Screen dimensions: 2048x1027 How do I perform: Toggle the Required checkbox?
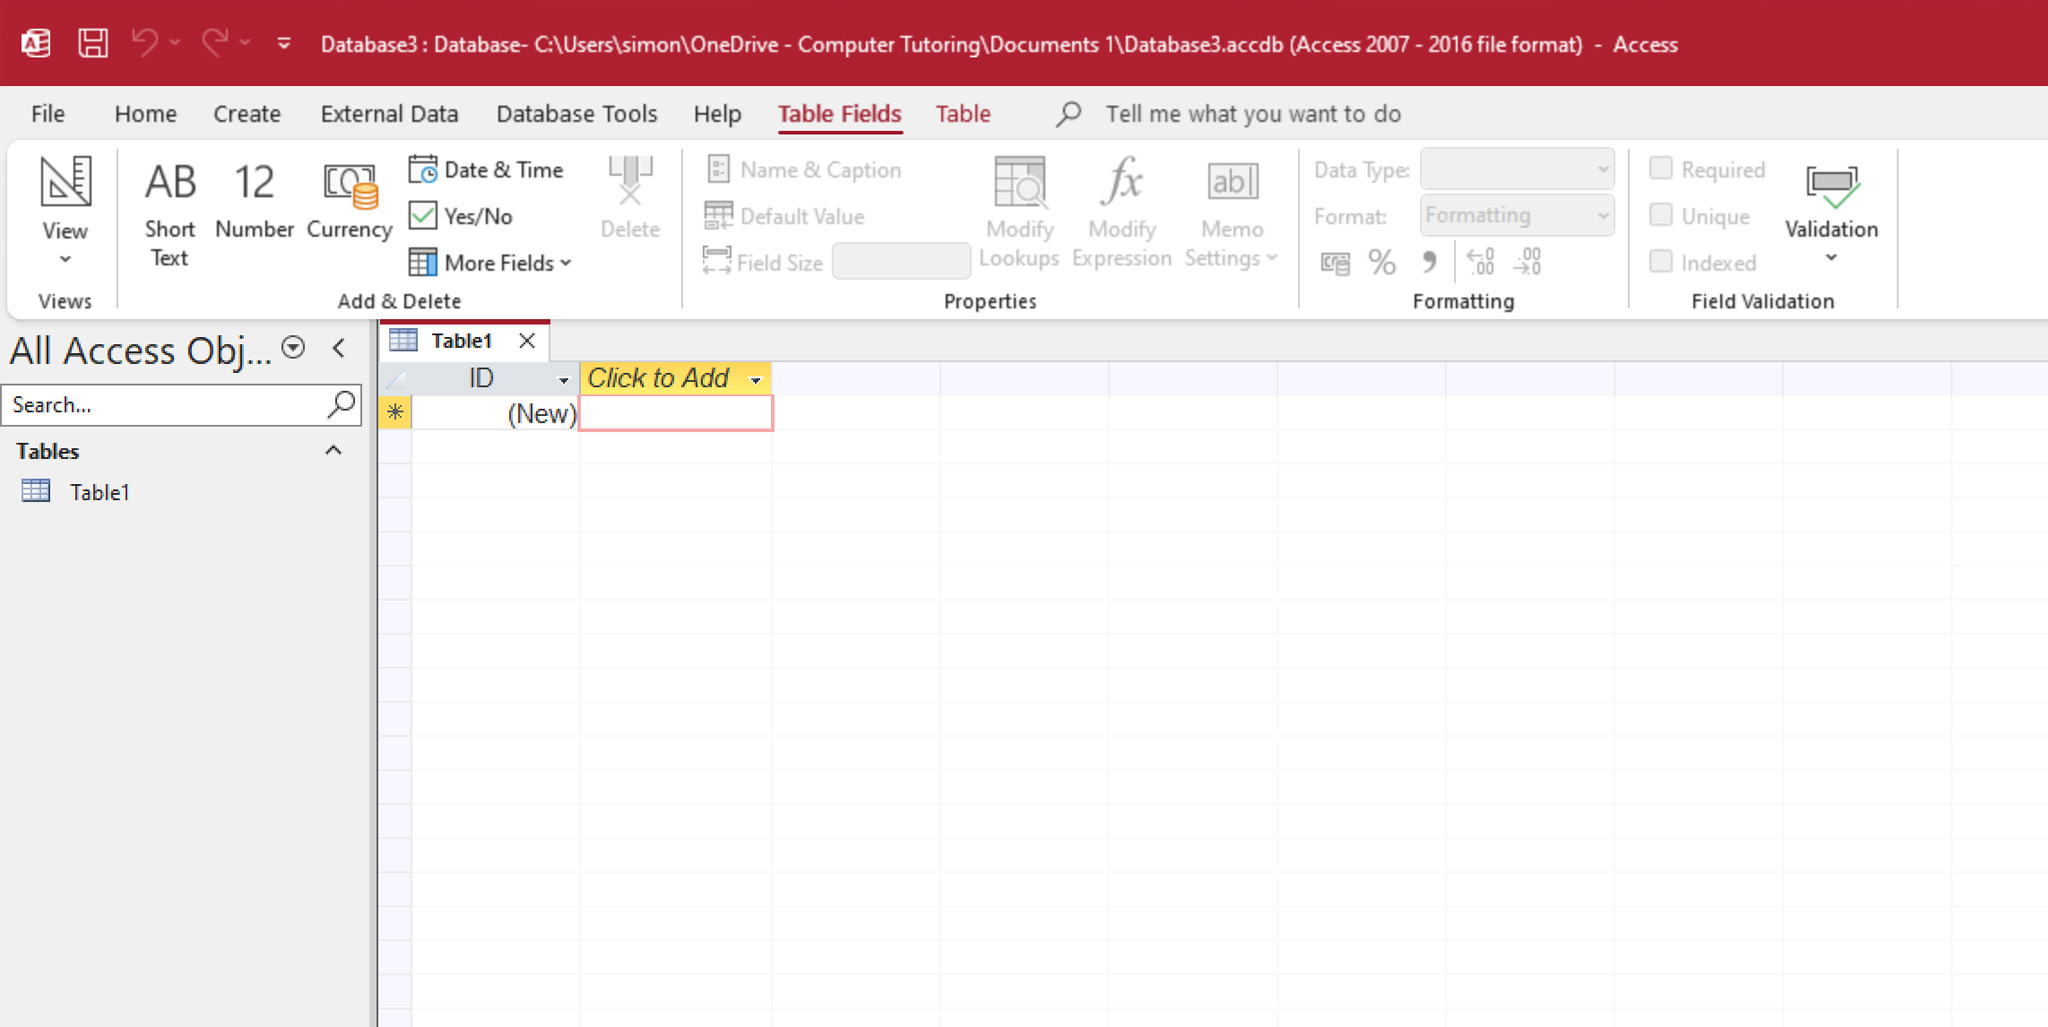pos(1661,169)
